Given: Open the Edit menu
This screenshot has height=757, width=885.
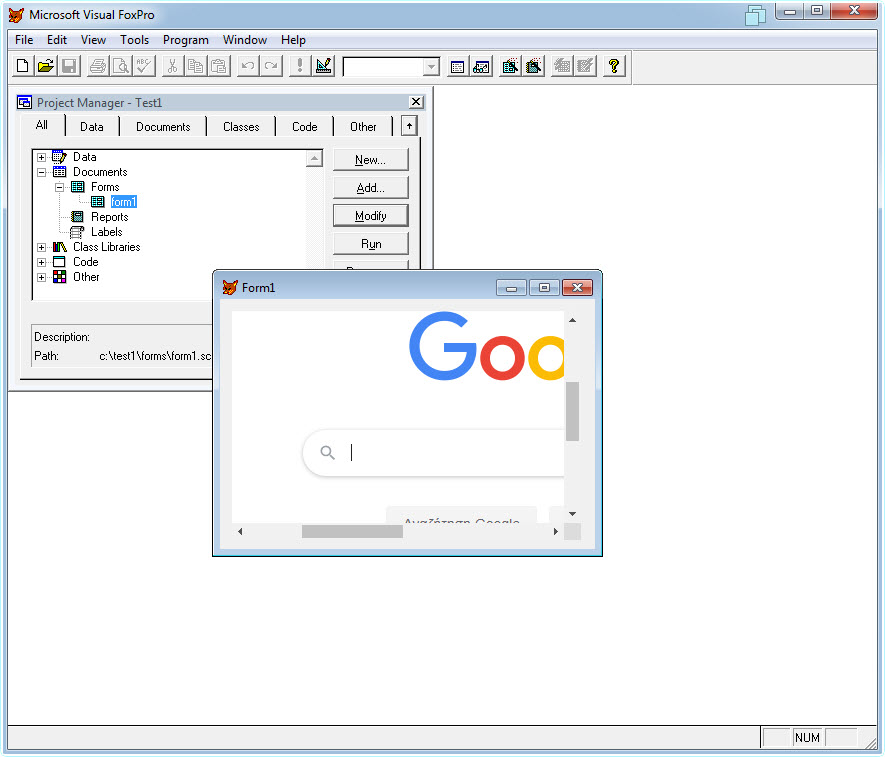Looking at the screenshot, I should (56, 40).
